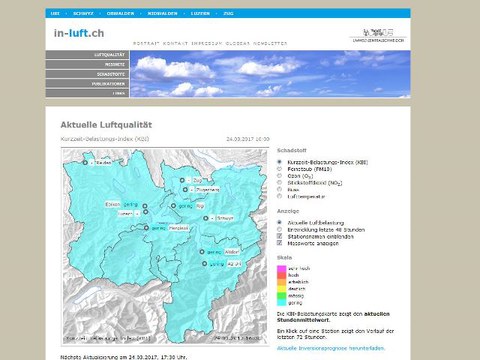Click the magenta 'sehr hoch' scale swatch
The width and height of the screenshot is (480, 360).
282,269
